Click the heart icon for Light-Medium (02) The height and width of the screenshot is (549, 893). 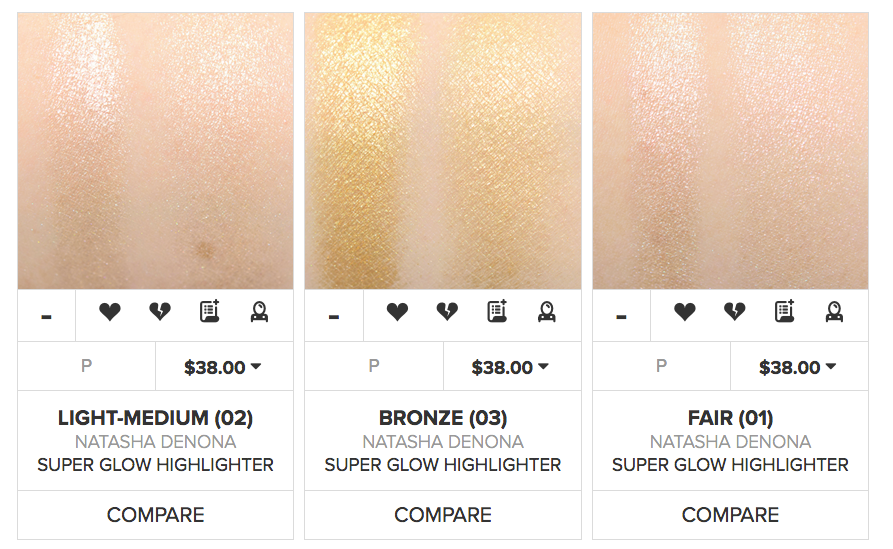pos(110,313)
